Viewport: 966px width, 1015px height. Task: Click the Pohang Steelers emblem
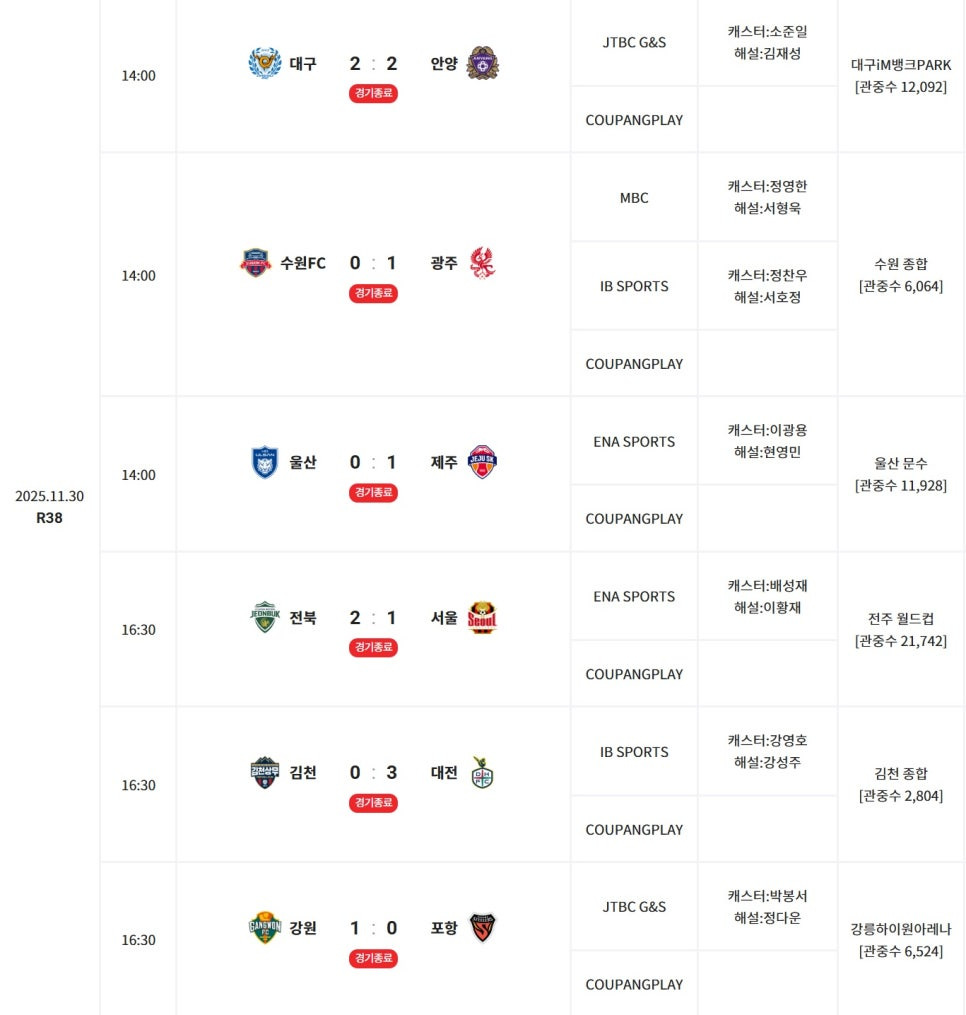tap(482, 928)
